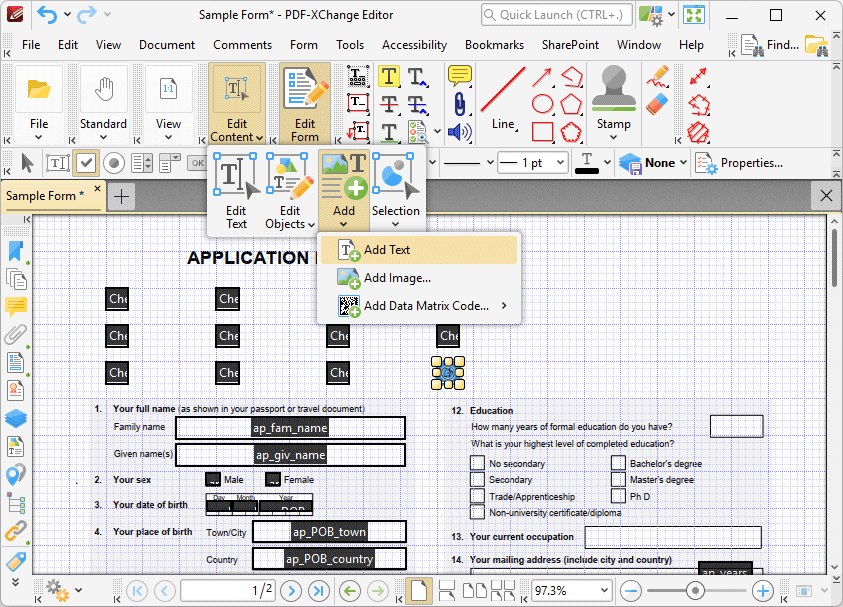Click the Edit Form button
This screenshot has height=607, width=843.
point(305,104)
